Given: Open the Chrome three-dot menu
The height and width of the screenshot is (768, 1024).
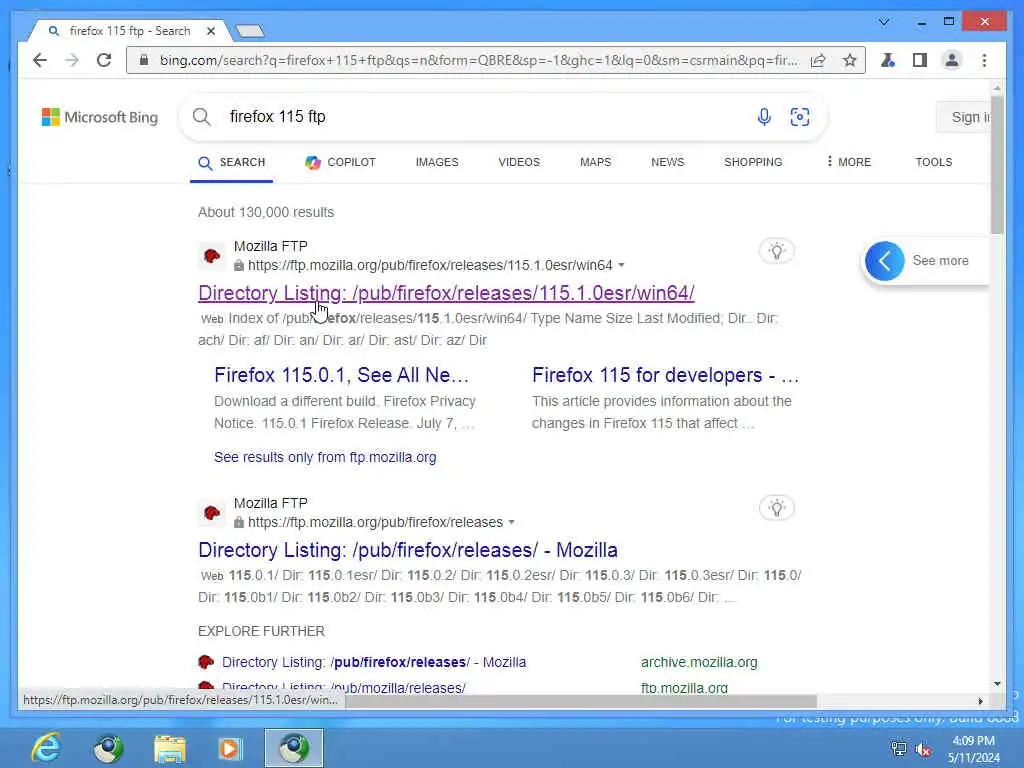Looking at the screenshot, I should tap(984, 61).
